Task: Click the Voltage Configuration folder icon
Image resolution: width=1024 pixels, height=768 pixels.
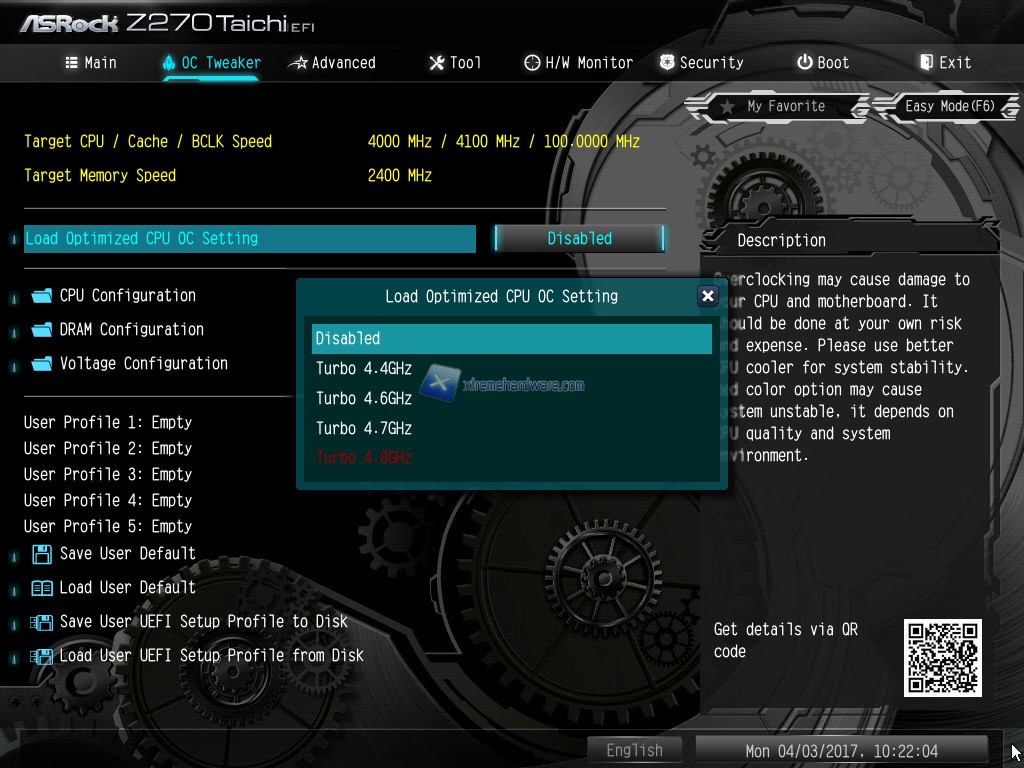Action: [x=41, y=364]
